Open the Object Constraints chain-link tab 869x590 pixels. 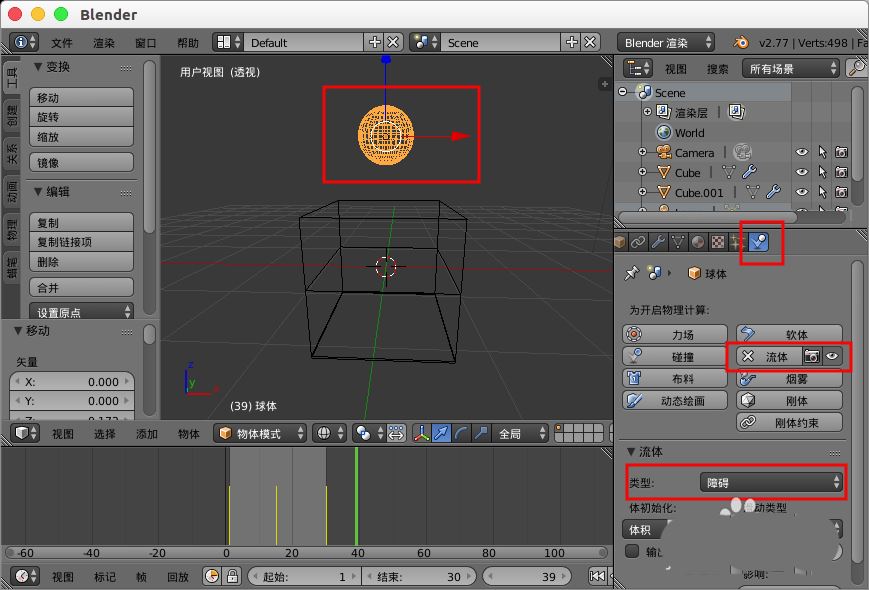[638, 241]
